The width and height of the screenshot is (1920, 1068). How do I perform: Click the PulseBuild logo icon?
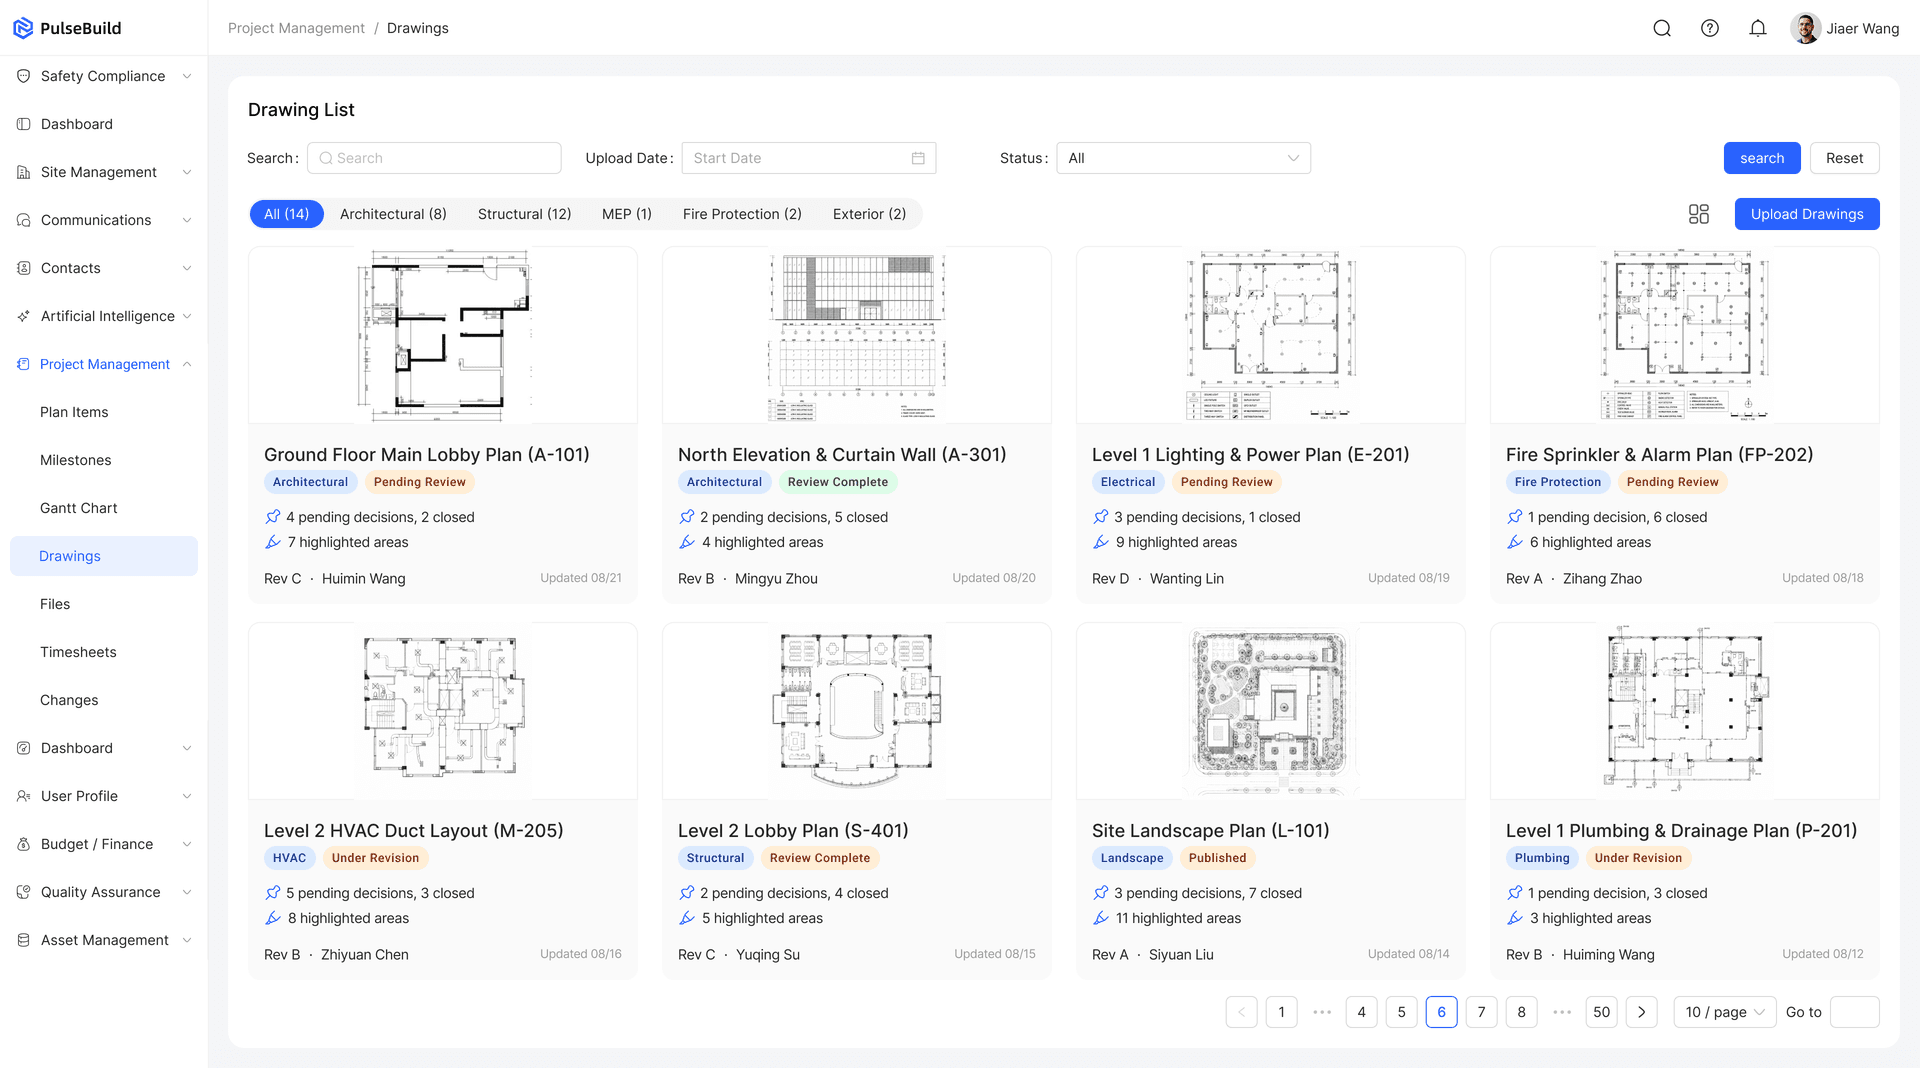pyautogui.click(x=23, y=28)
